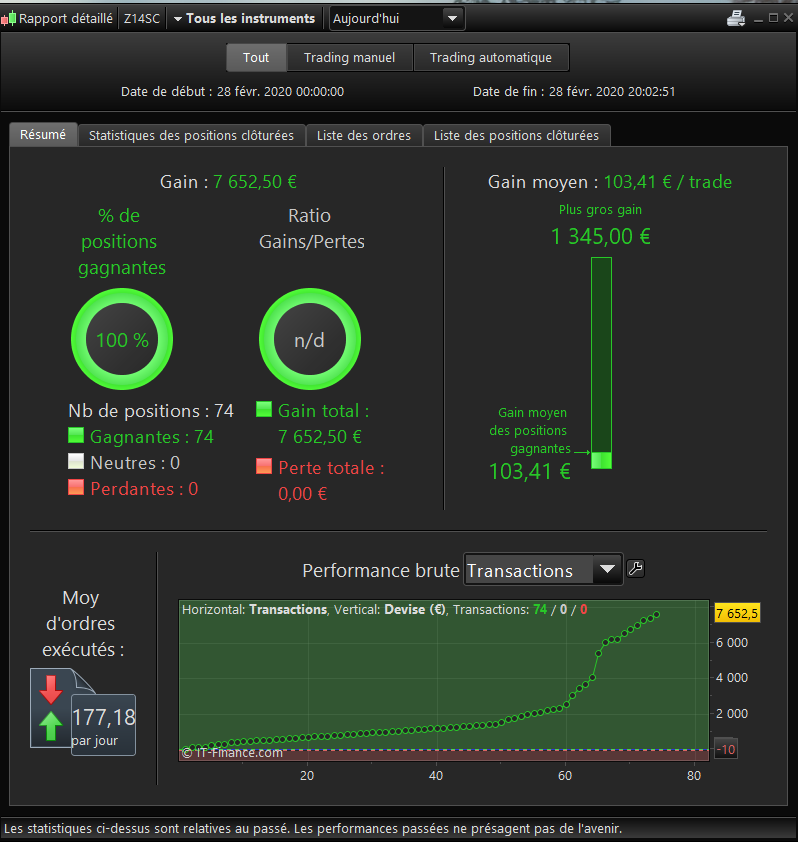
Task: Click the '177,18 par jour' value
Action: tap(104, 726)
